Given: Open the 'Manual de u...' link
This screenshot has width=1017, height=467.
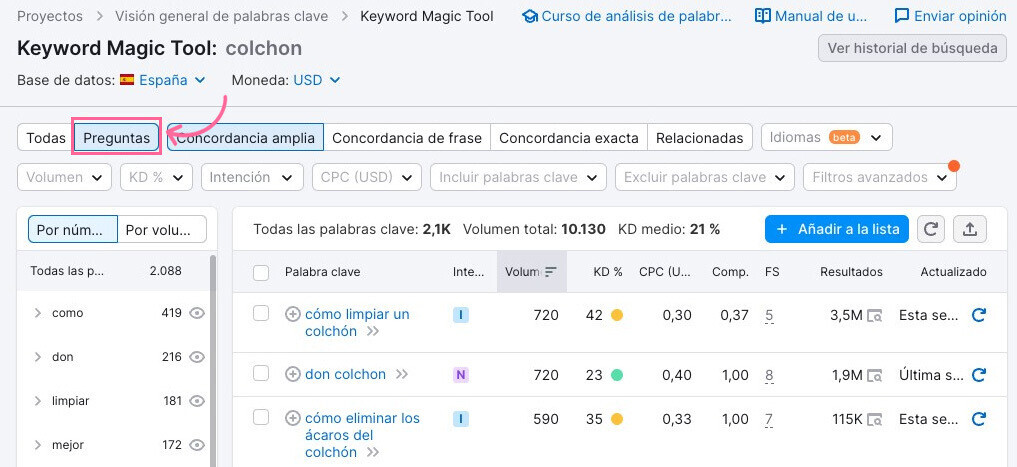Looking at the screenshot, I should (x=821, y=16).
